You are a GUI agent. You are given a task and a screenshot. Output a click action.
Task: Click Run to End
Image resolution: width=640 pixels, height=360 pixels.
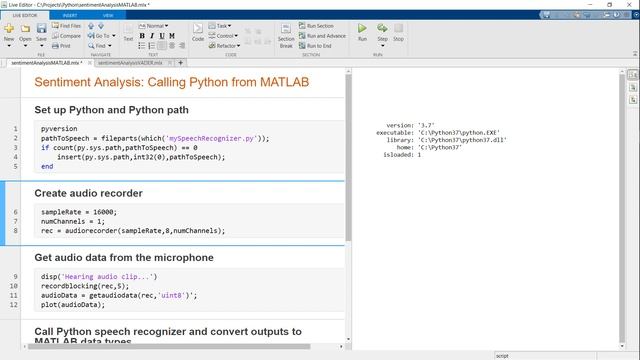pyautogui.click(x=315, y=46)
